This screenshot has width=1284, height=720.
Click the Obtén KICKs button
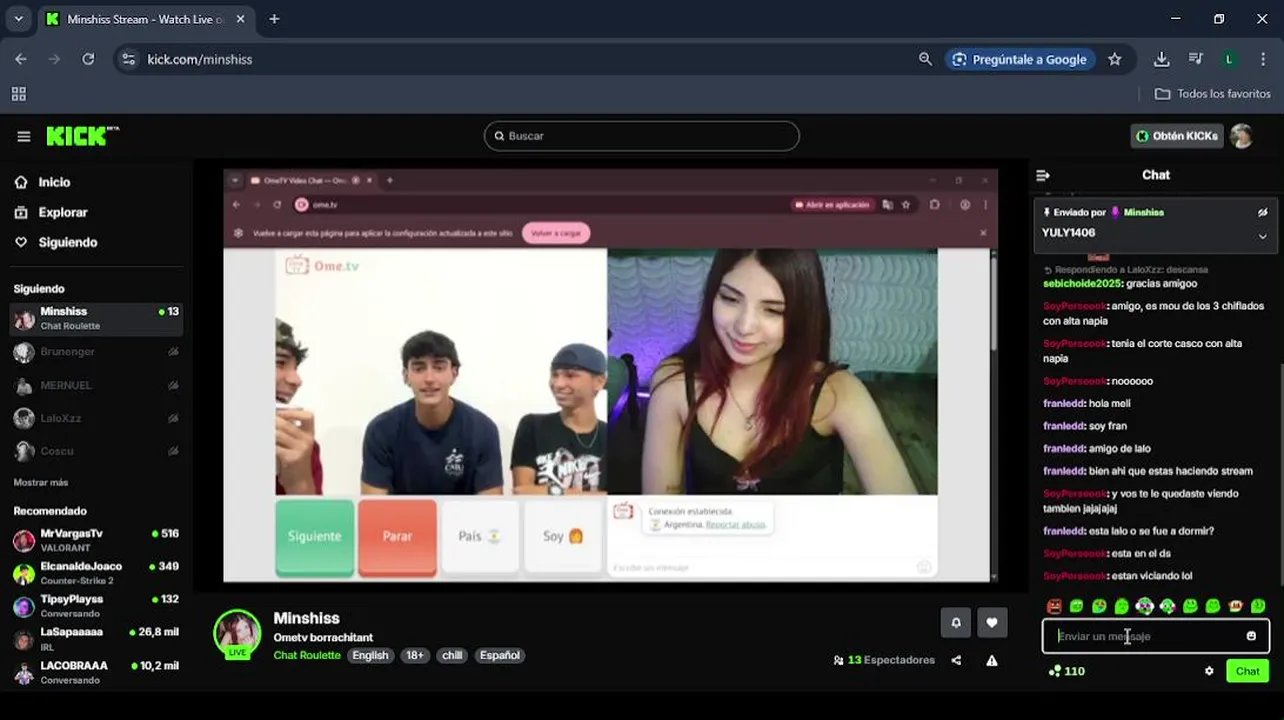pyautogui.click(x=1177, y=136)
